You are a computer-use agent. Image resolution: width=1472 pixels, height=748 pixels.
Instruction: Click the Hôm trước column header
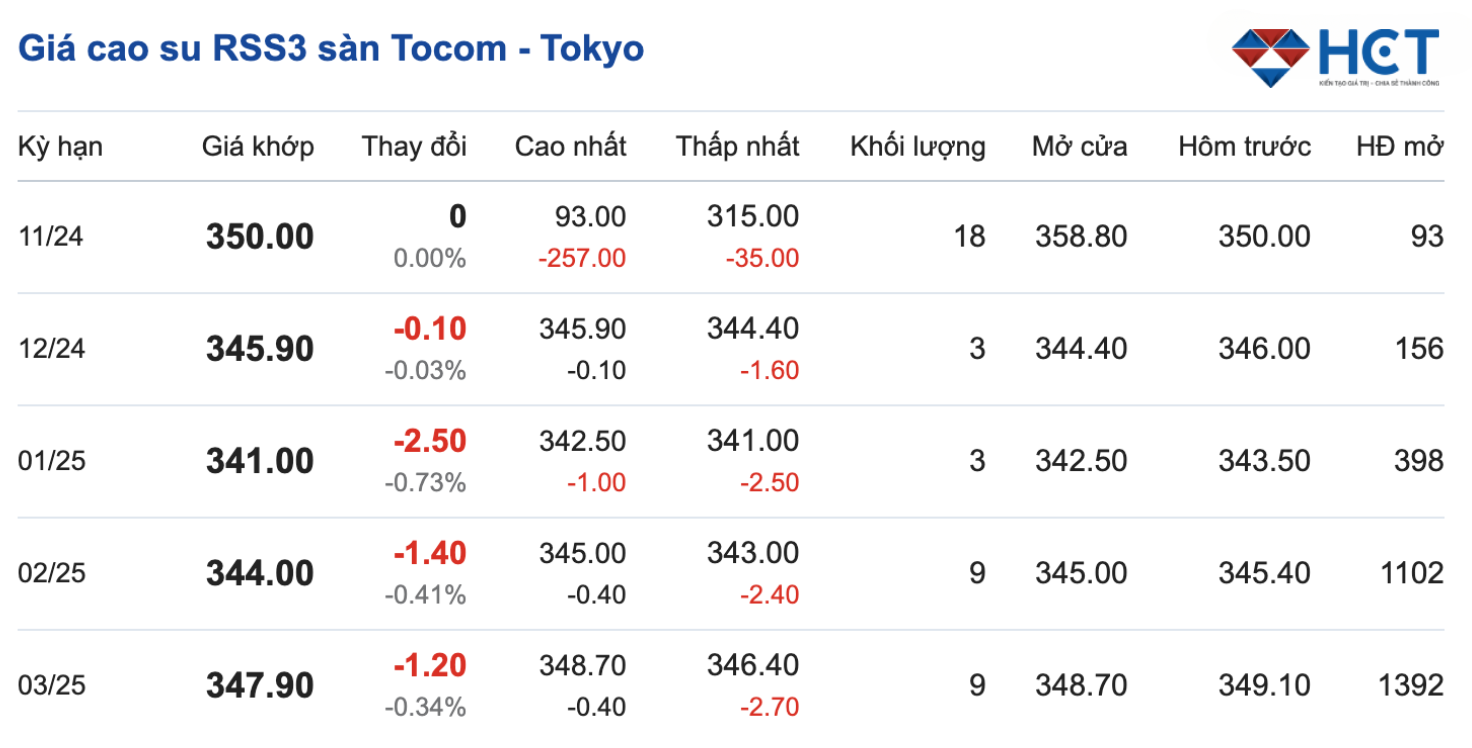1244,146
